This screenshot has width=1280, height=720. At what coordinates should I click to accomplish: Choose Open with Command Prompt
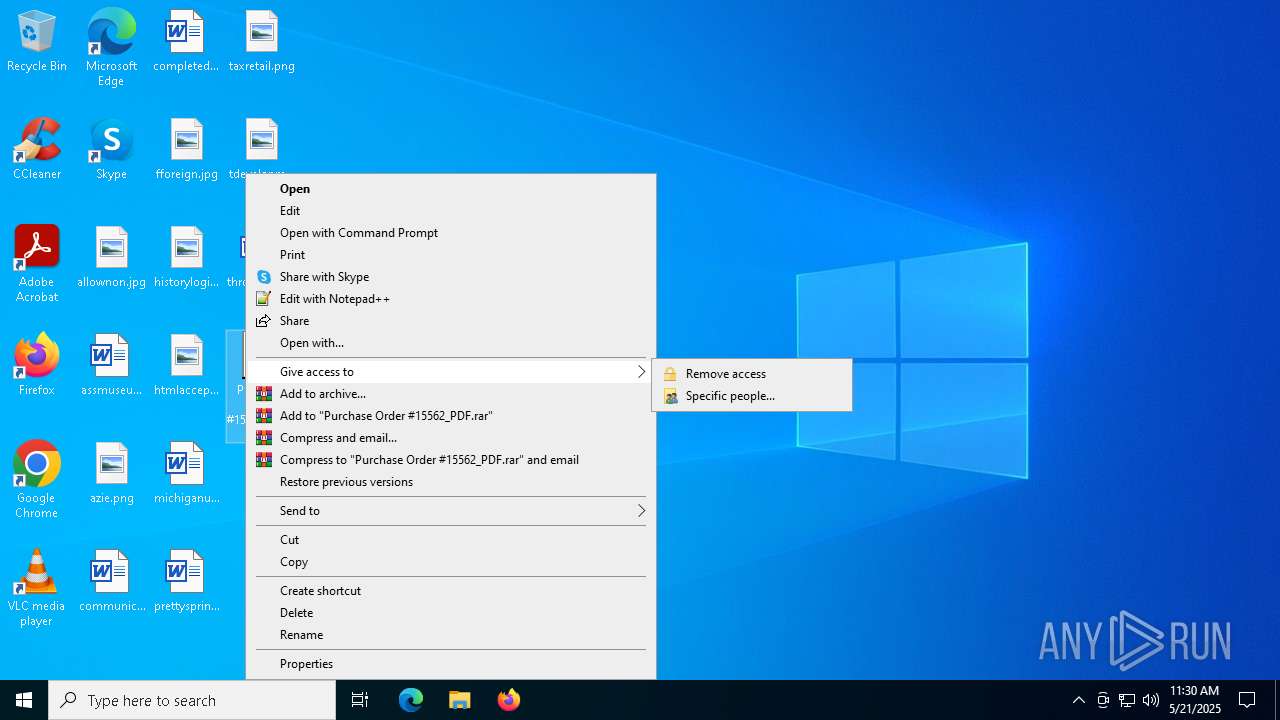451,233
